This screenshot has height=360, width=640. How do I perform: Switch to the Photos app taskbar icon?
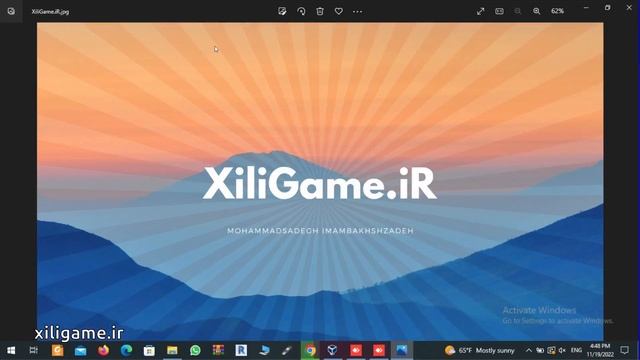click(402, 350)
